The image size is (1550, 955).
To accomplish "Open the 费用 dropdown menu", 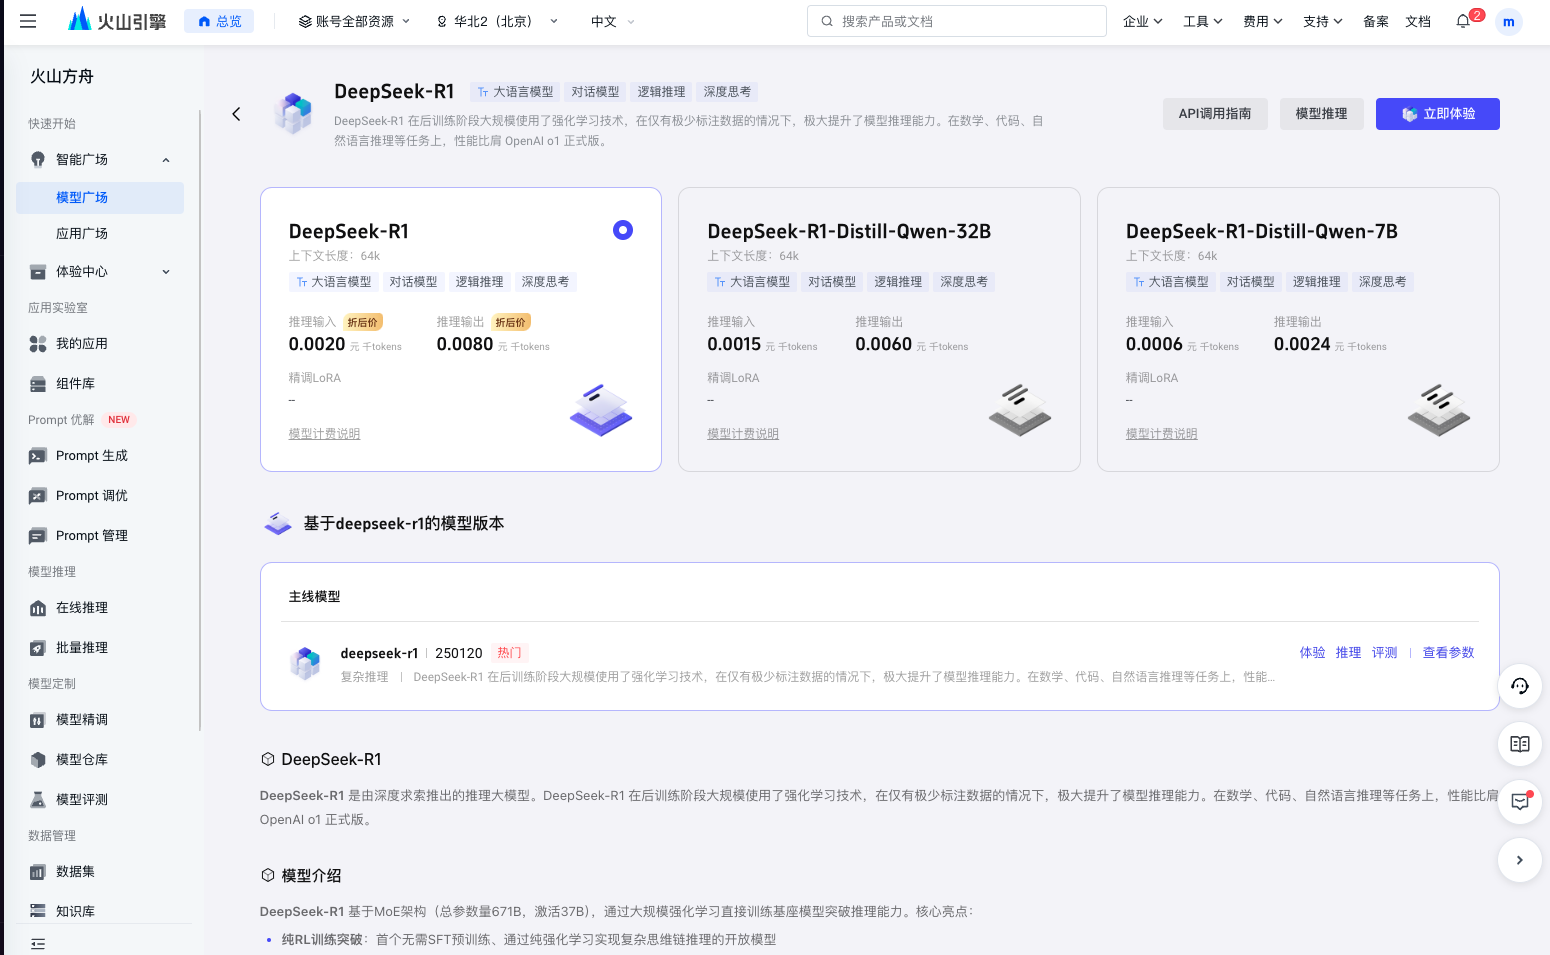I will tap(1263, 21).
